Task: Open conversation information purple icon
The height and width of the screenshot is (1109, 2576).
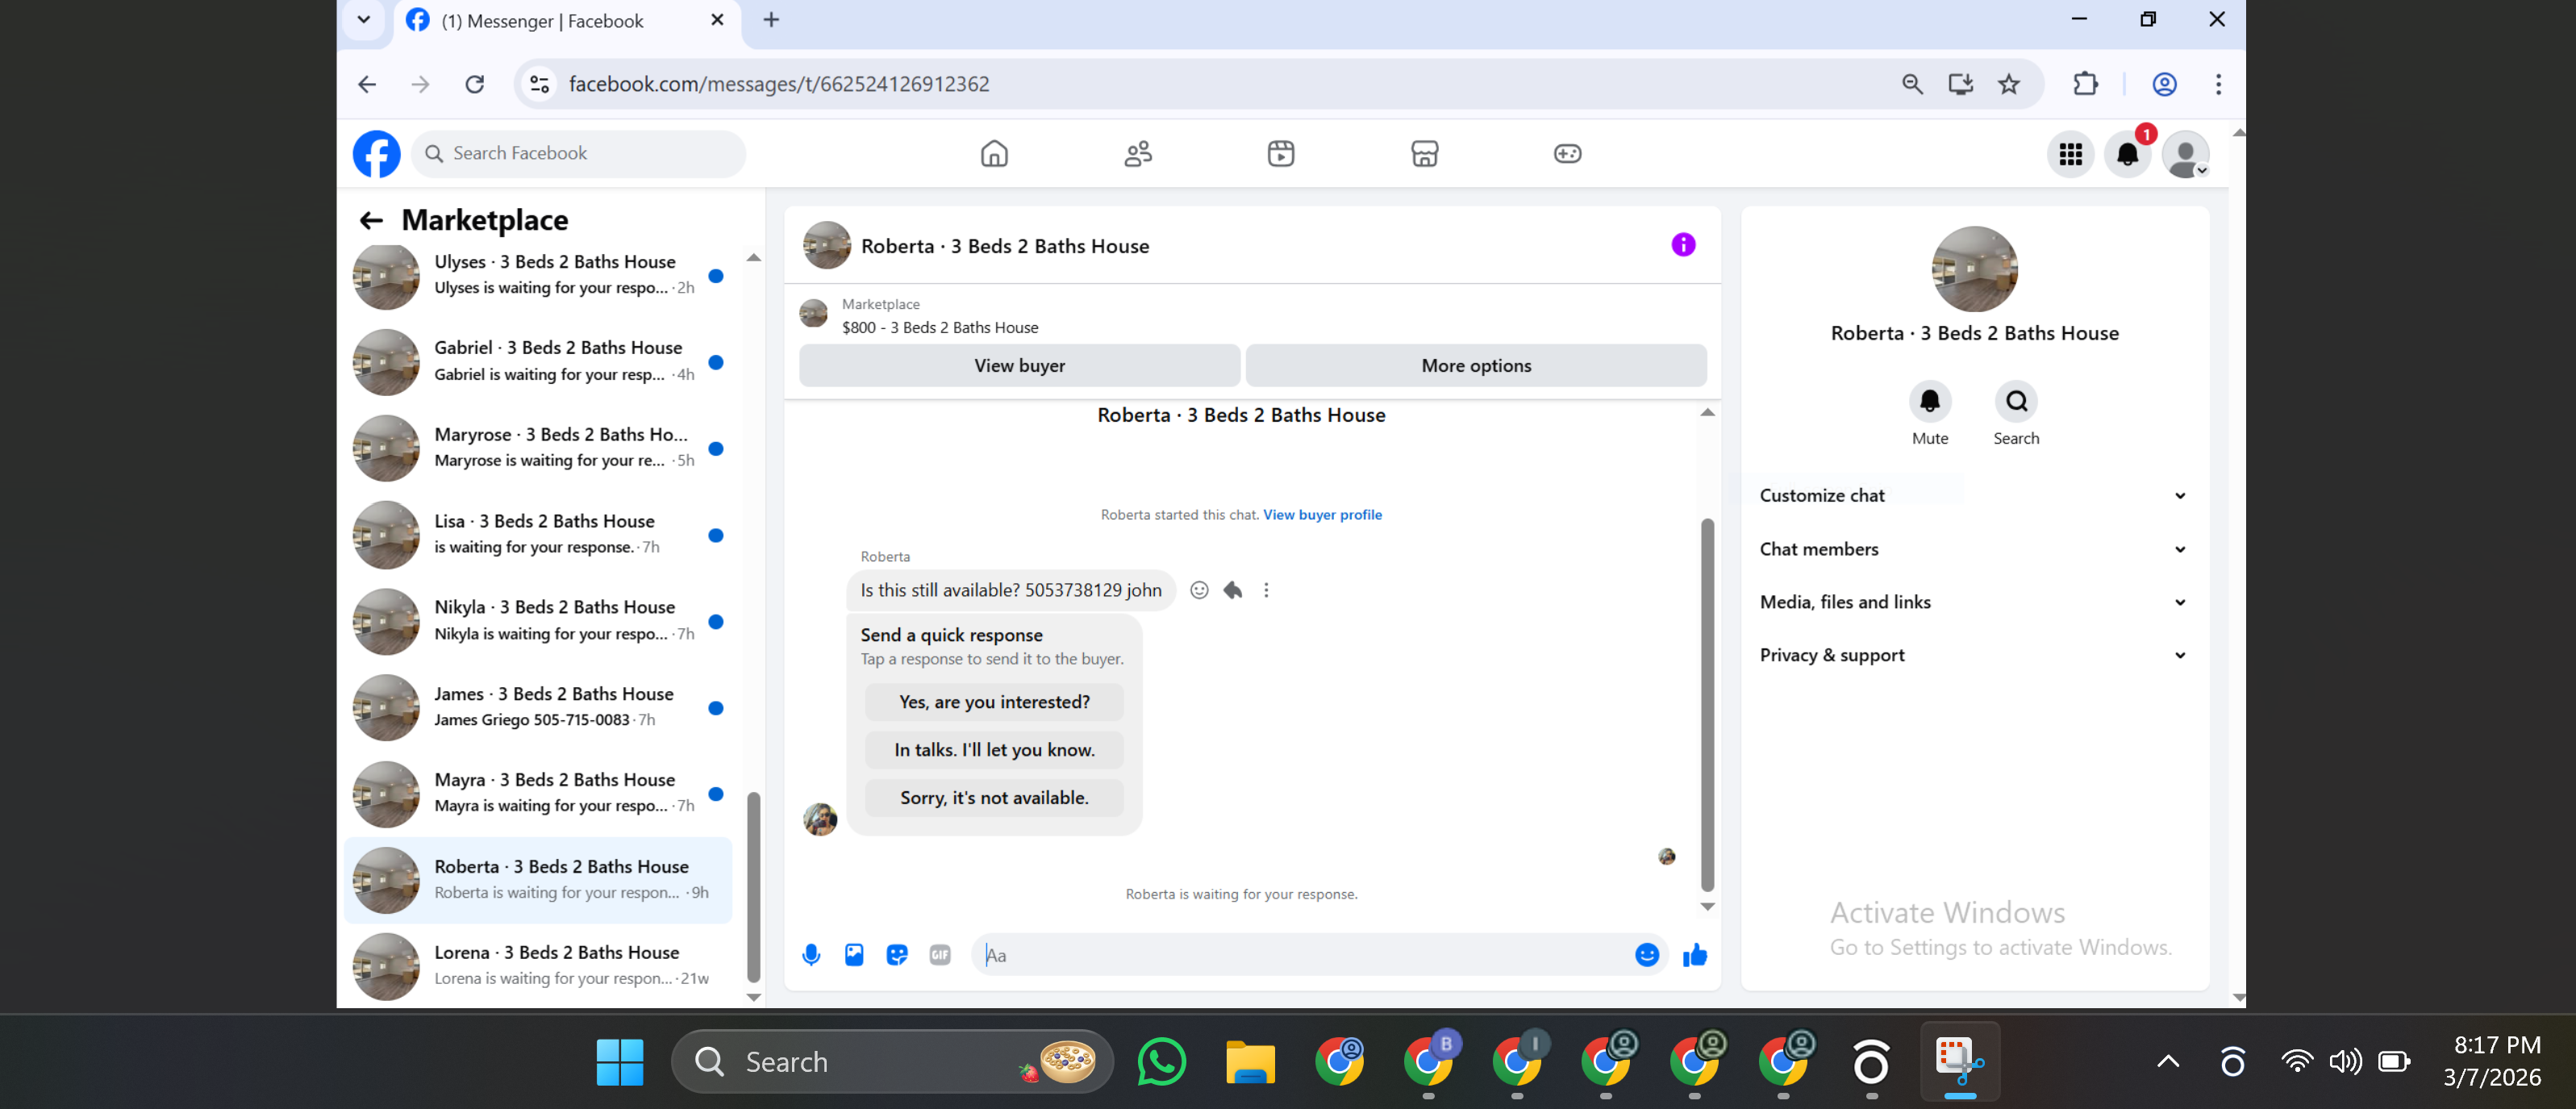Action: coord(1683,245)
